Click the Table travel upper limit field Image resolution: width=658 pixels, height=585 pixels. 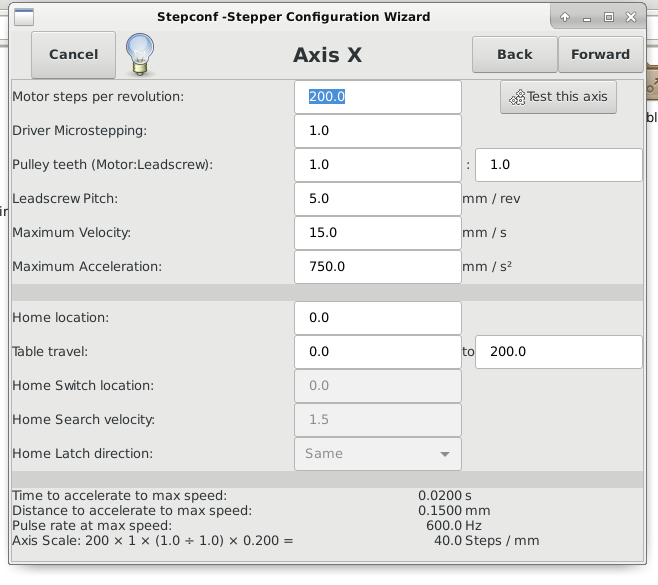coord(559,352)
